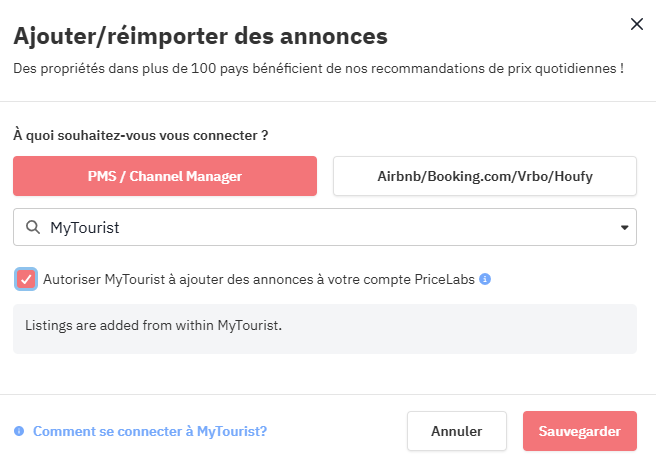Click the "À quoi souhaitez-vous vous connecter ?" label

pos(140,134)
